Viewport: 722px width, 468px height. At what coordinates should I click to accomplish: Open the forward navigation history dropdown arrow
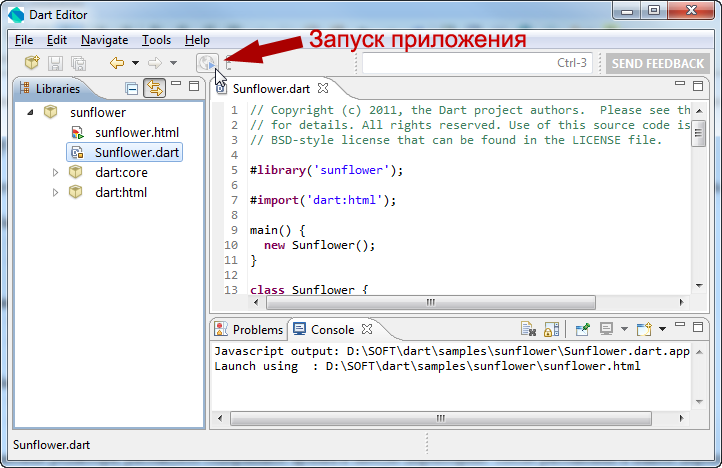tap(174, 63)
